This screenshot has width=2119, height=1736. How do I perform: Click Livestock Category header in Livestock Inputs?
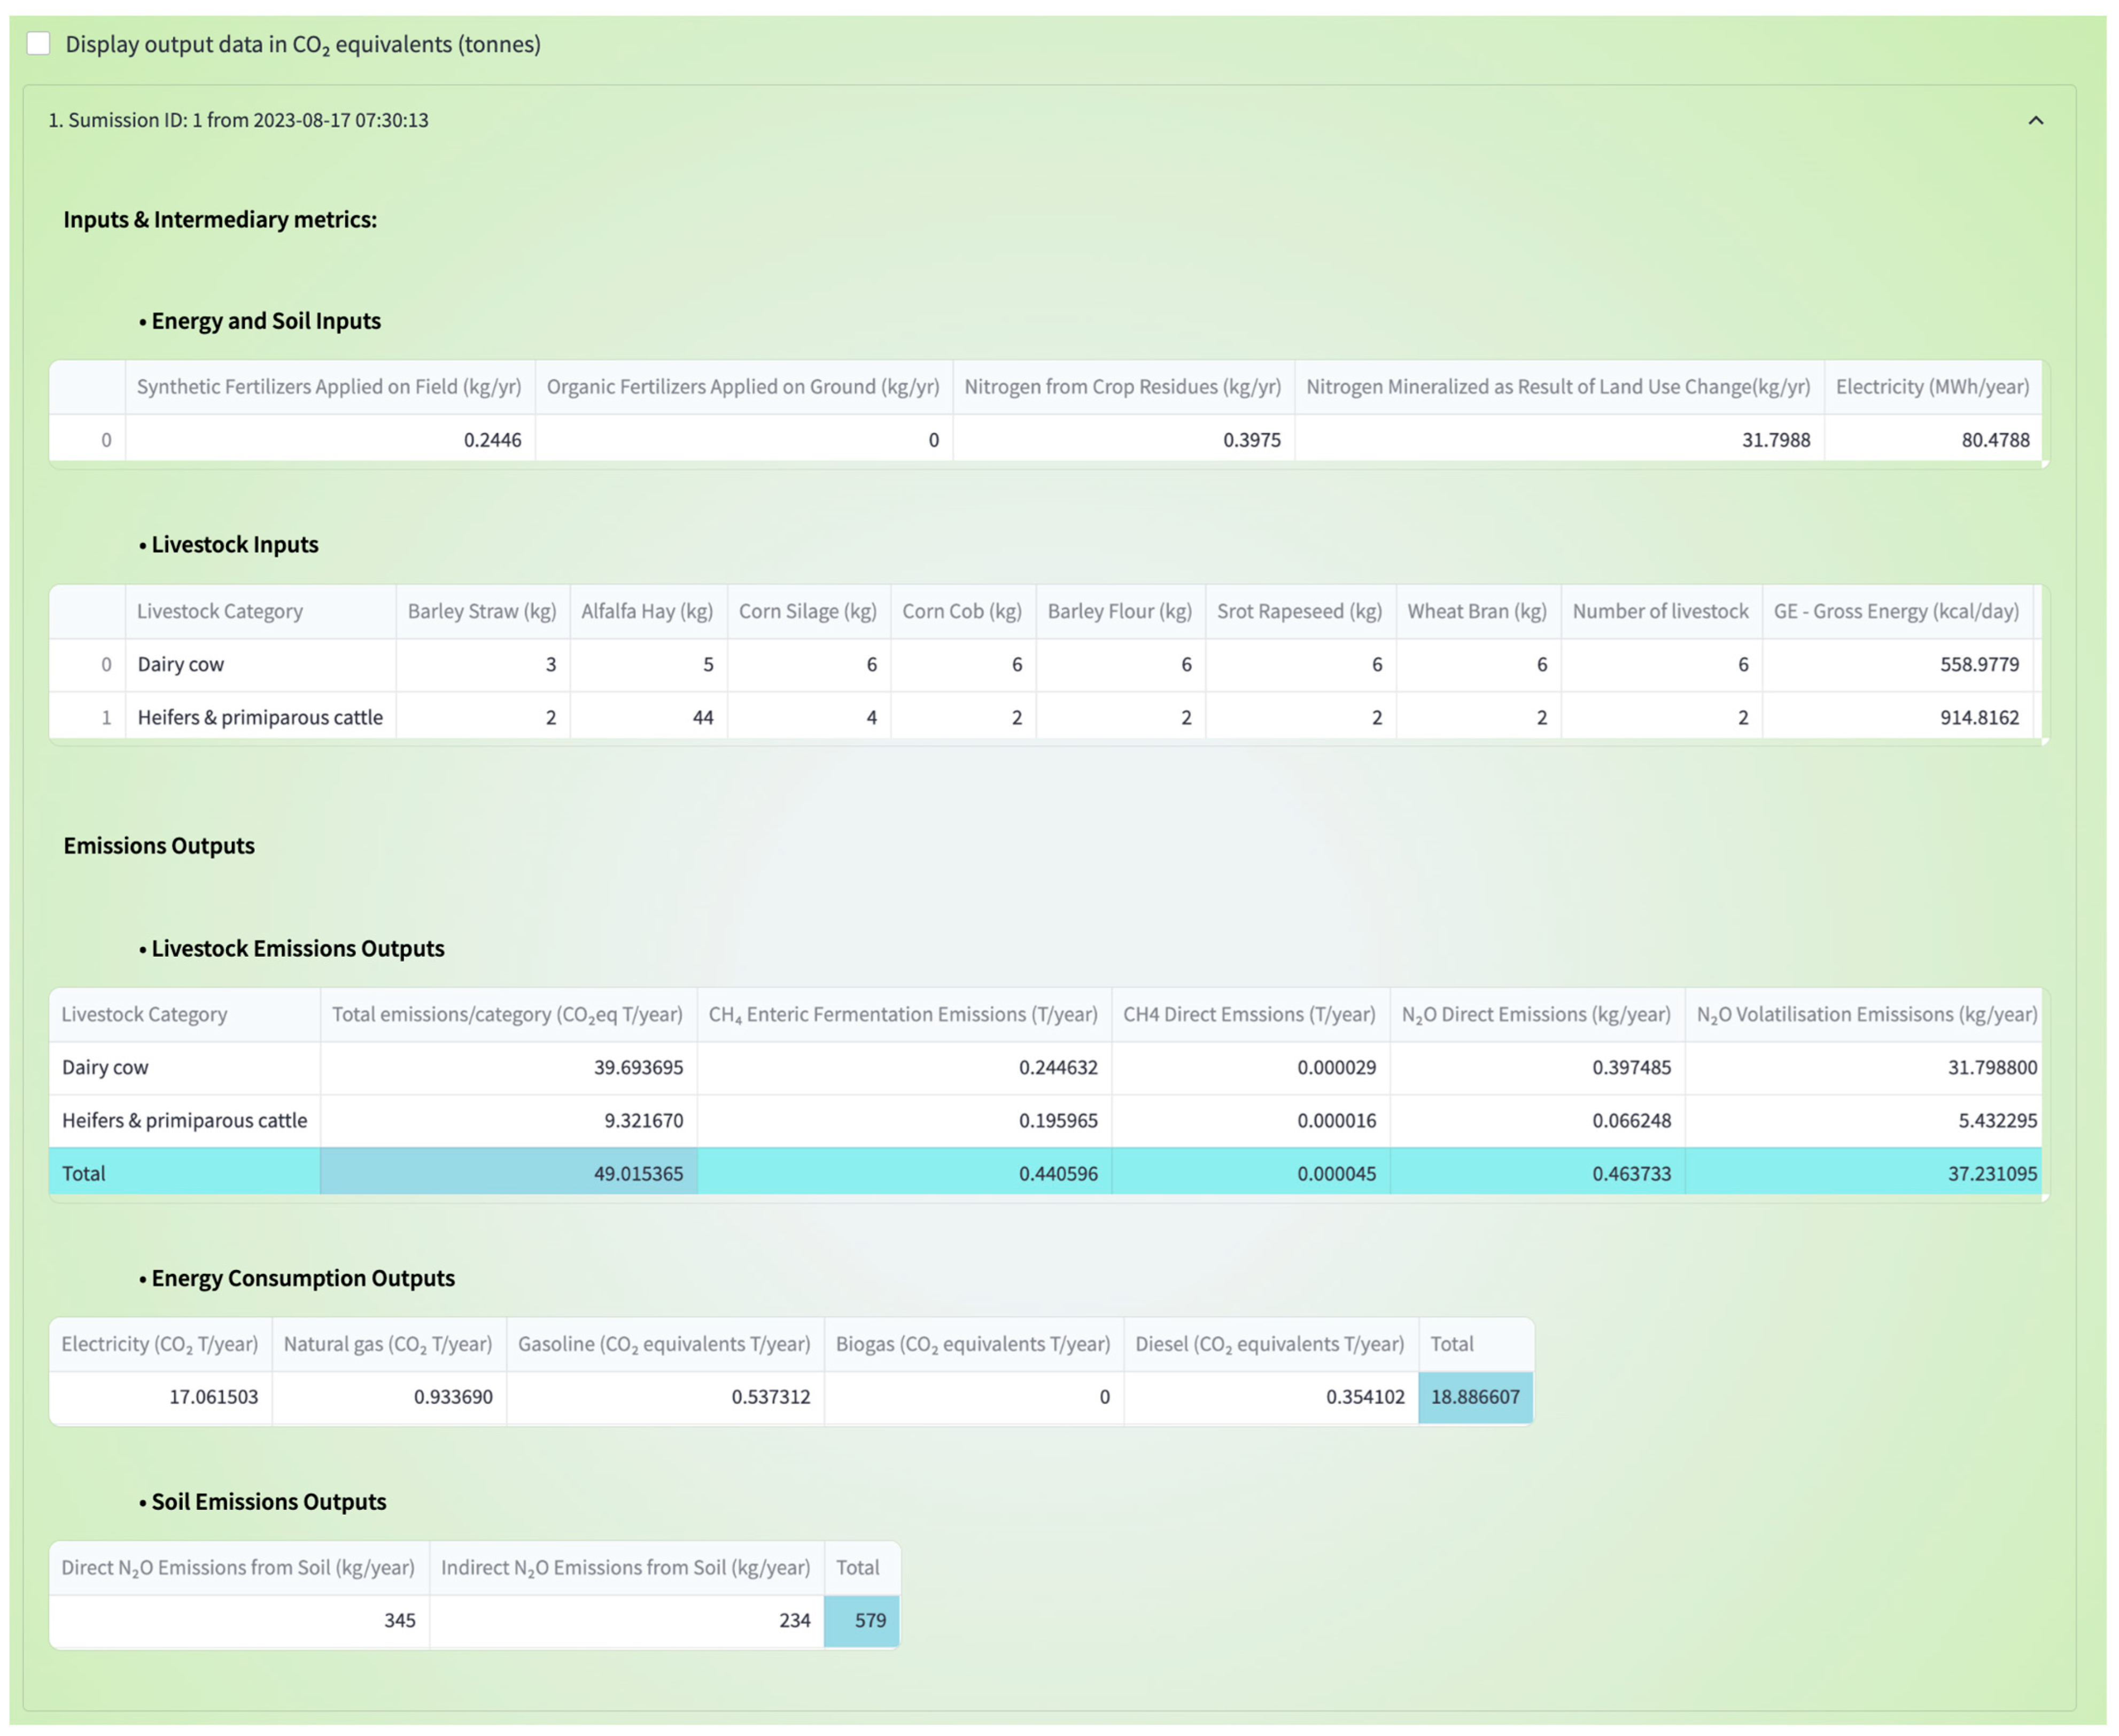click(x=220, y=611)
